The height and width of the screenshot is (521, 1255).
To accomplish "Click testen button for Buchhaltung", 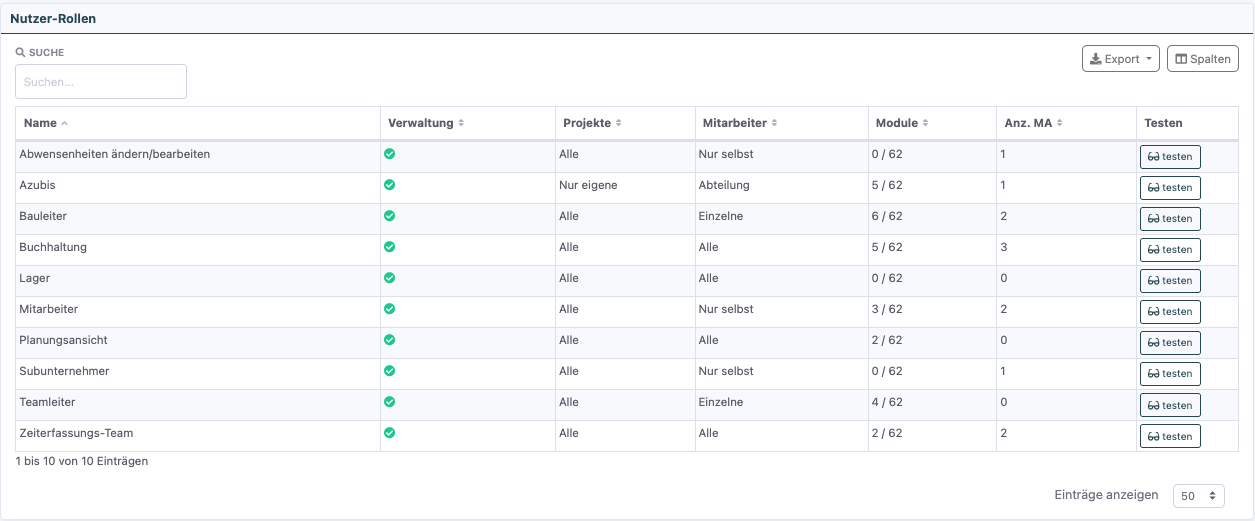I will [1170, 250].
